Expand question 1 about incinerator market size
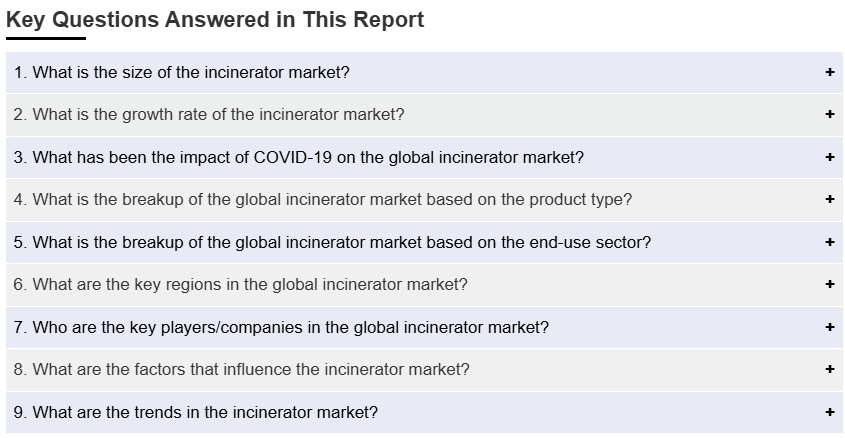The width and height of the screenshot is (845, 438). pos(424,72)
